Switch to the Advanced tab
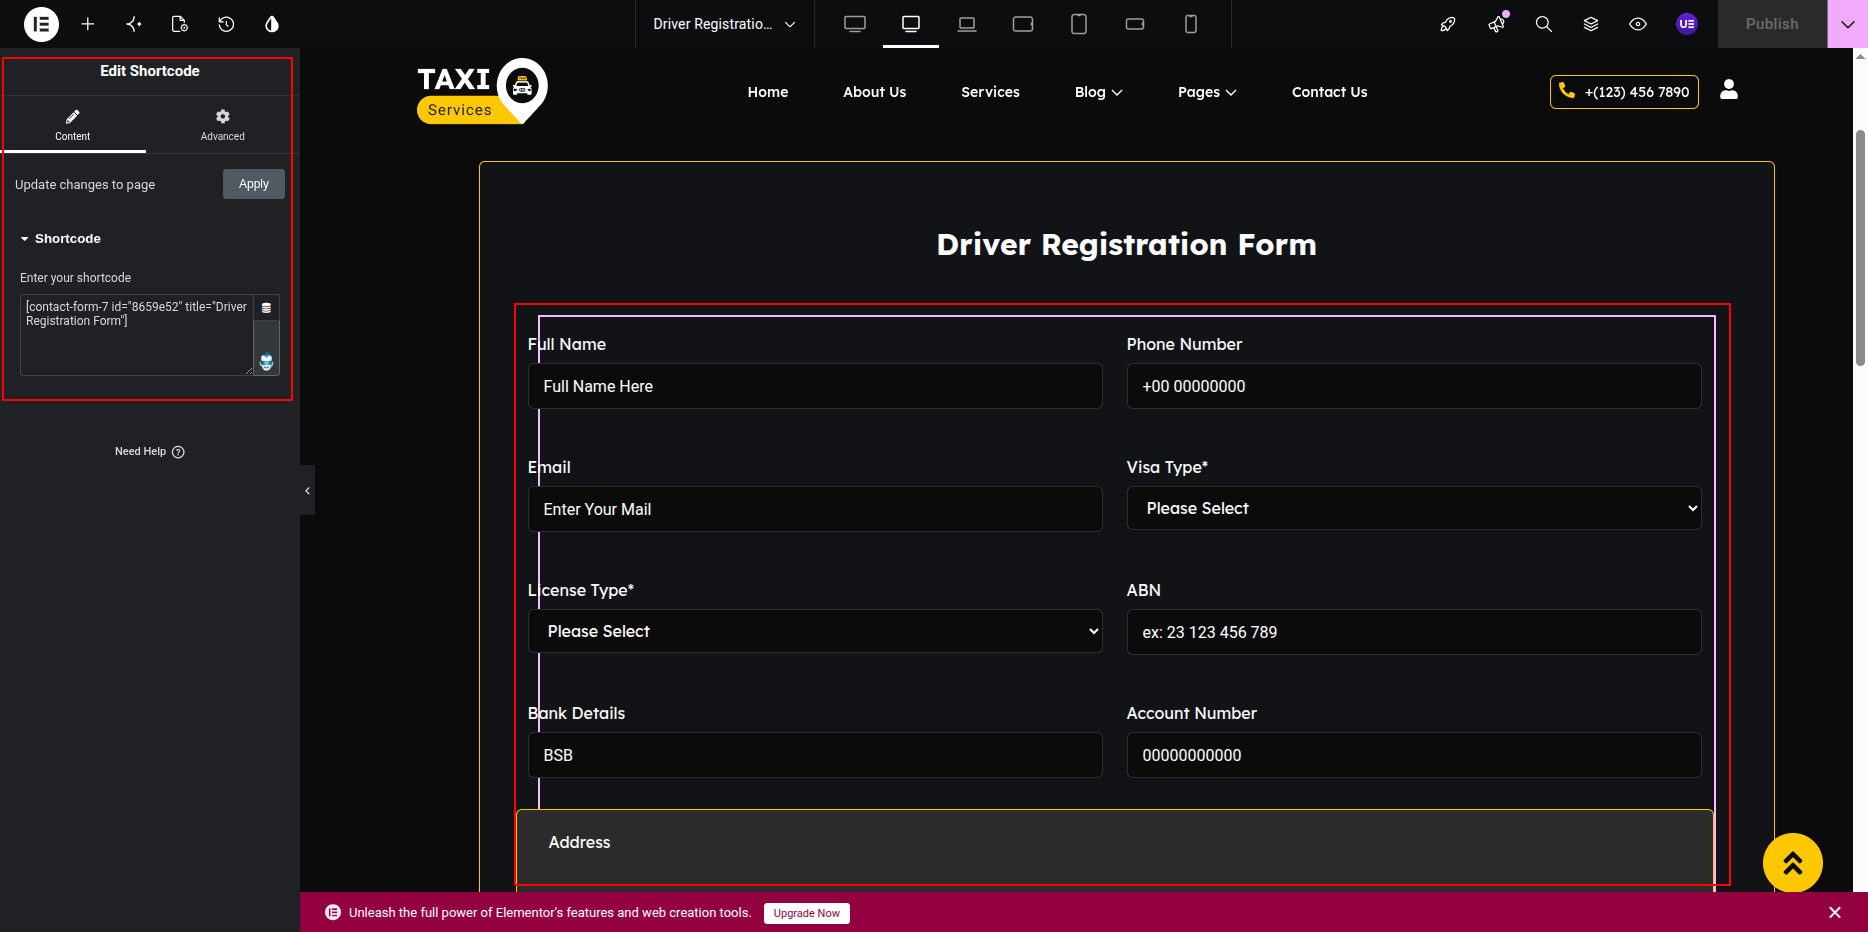This screenshot has height=932, width=1868. [222, 125]
